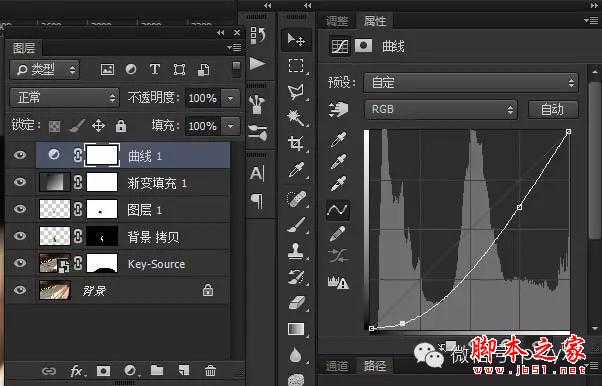This screenshot has width=602, height=386.
Task: Toggle lock transparent pixels
Action: [x=54, y=126]
